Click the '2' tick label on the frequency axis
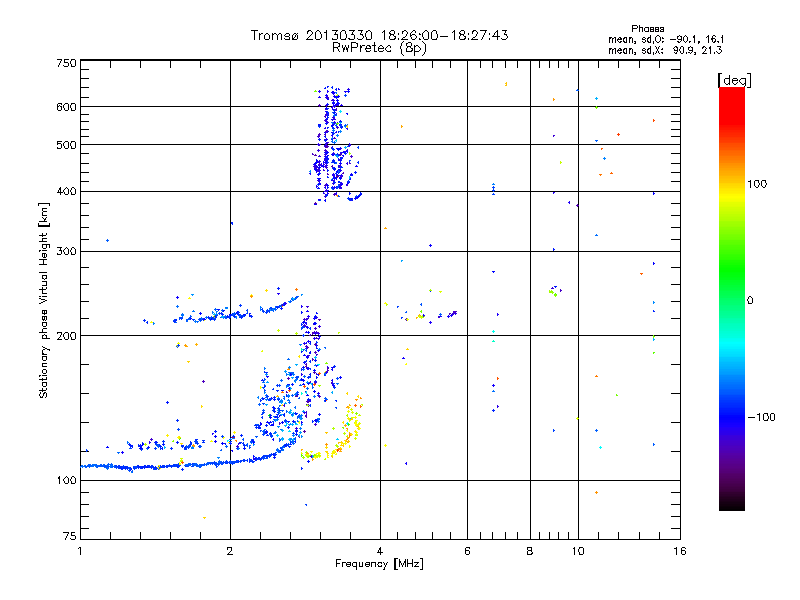Image resolution: width=800 pixels, height=600 pixels. pos(230,551)
